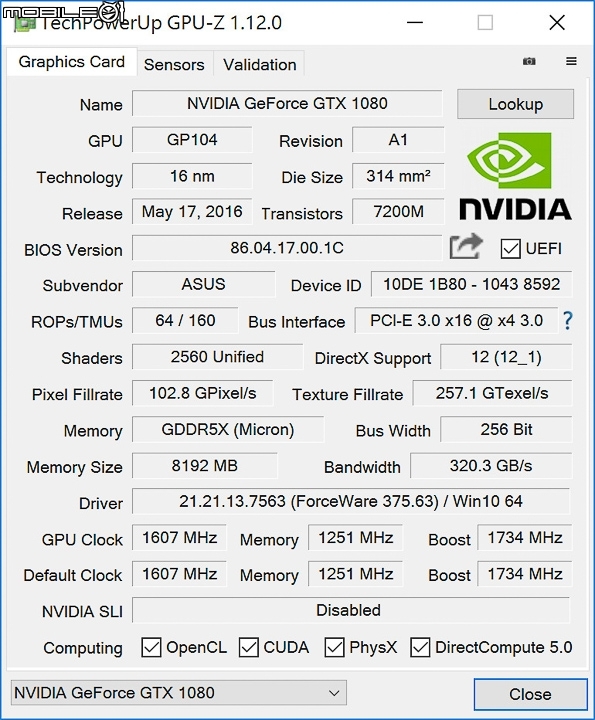Click the Close button at the bottom
The height and width of the screenshot is (720, 595).
coord(530,694)
